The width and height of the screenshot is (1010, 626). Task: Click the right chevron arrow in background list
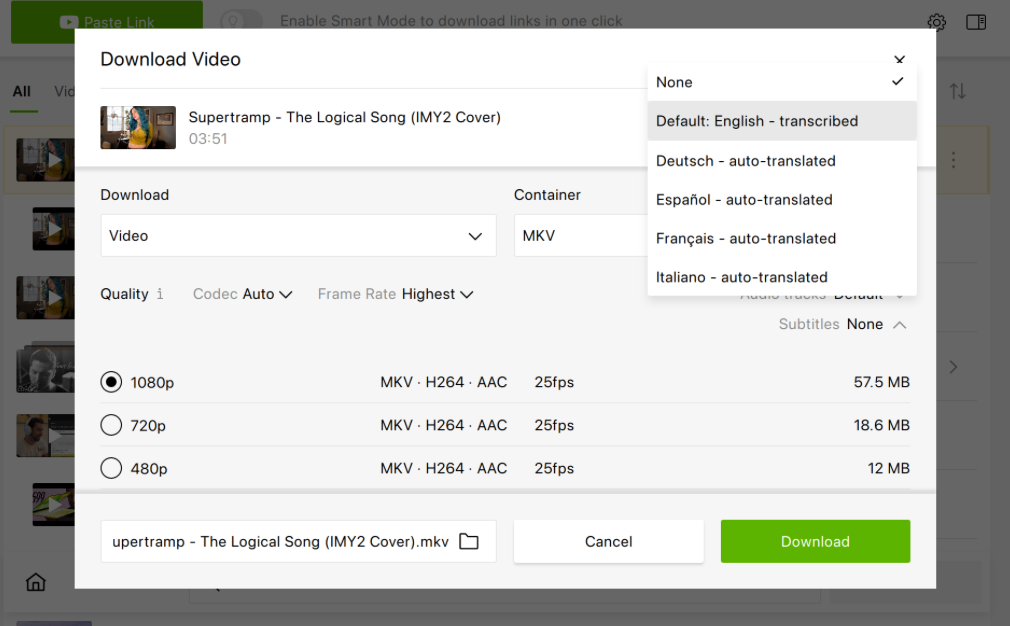953,367
